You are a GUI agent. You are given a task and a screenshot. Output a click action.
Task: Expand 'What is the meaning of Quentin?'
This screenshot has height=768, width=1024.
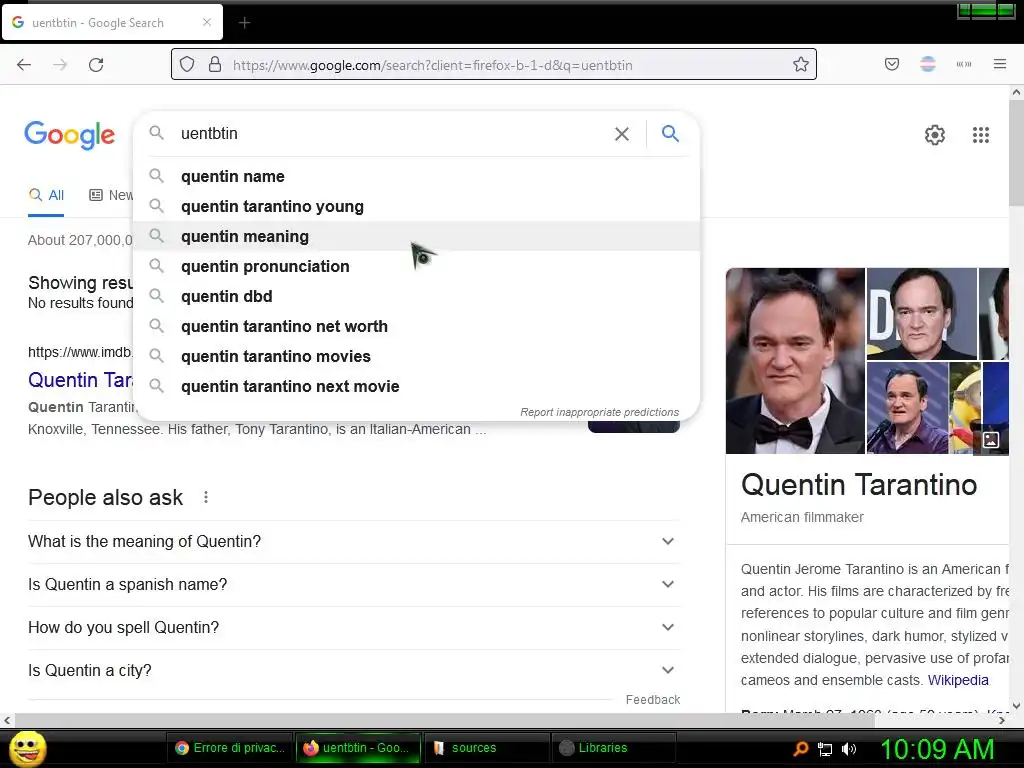pyautogui.click(x=353, y=541)
